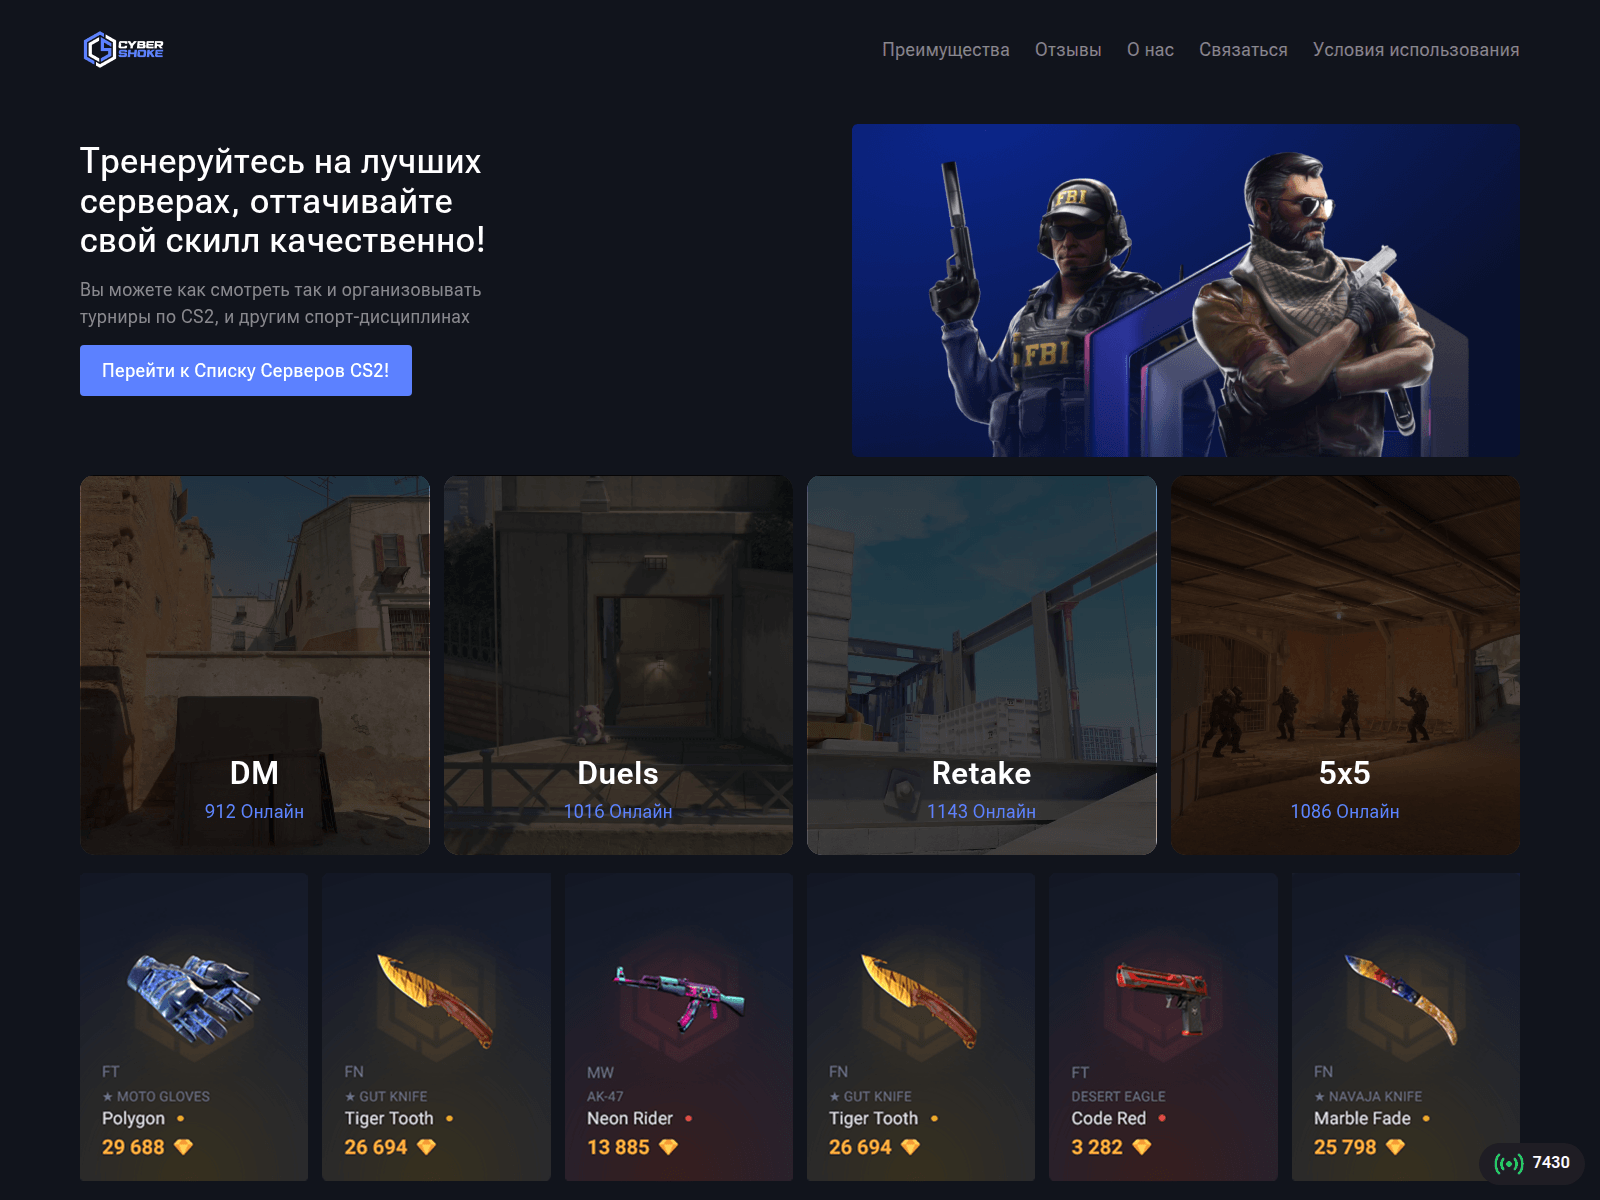Select the Retake mode card
Screen dimensions: 1600x1200
click(982, 665)
